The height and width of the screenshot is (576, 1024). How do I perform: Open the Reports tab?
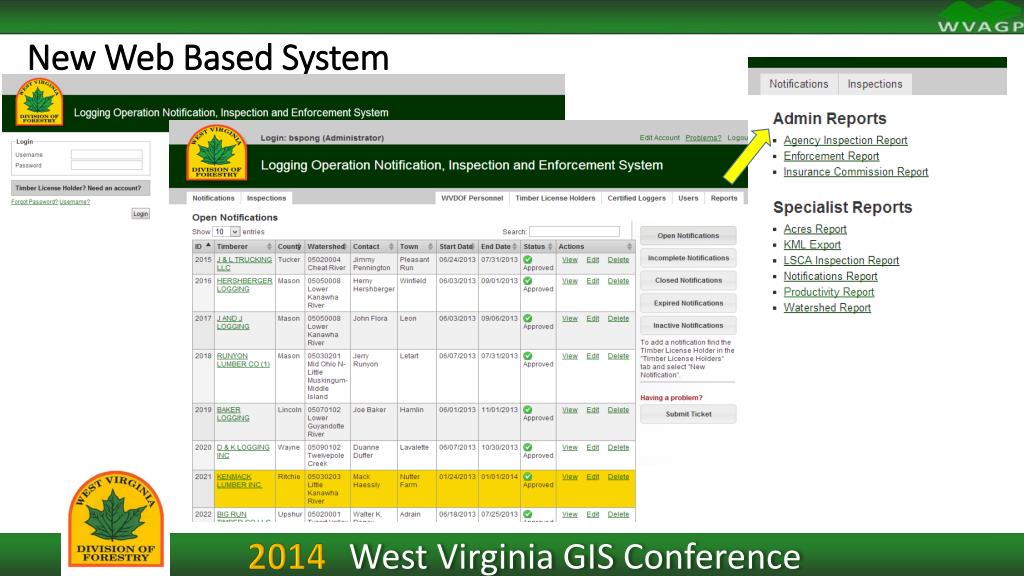724,198
